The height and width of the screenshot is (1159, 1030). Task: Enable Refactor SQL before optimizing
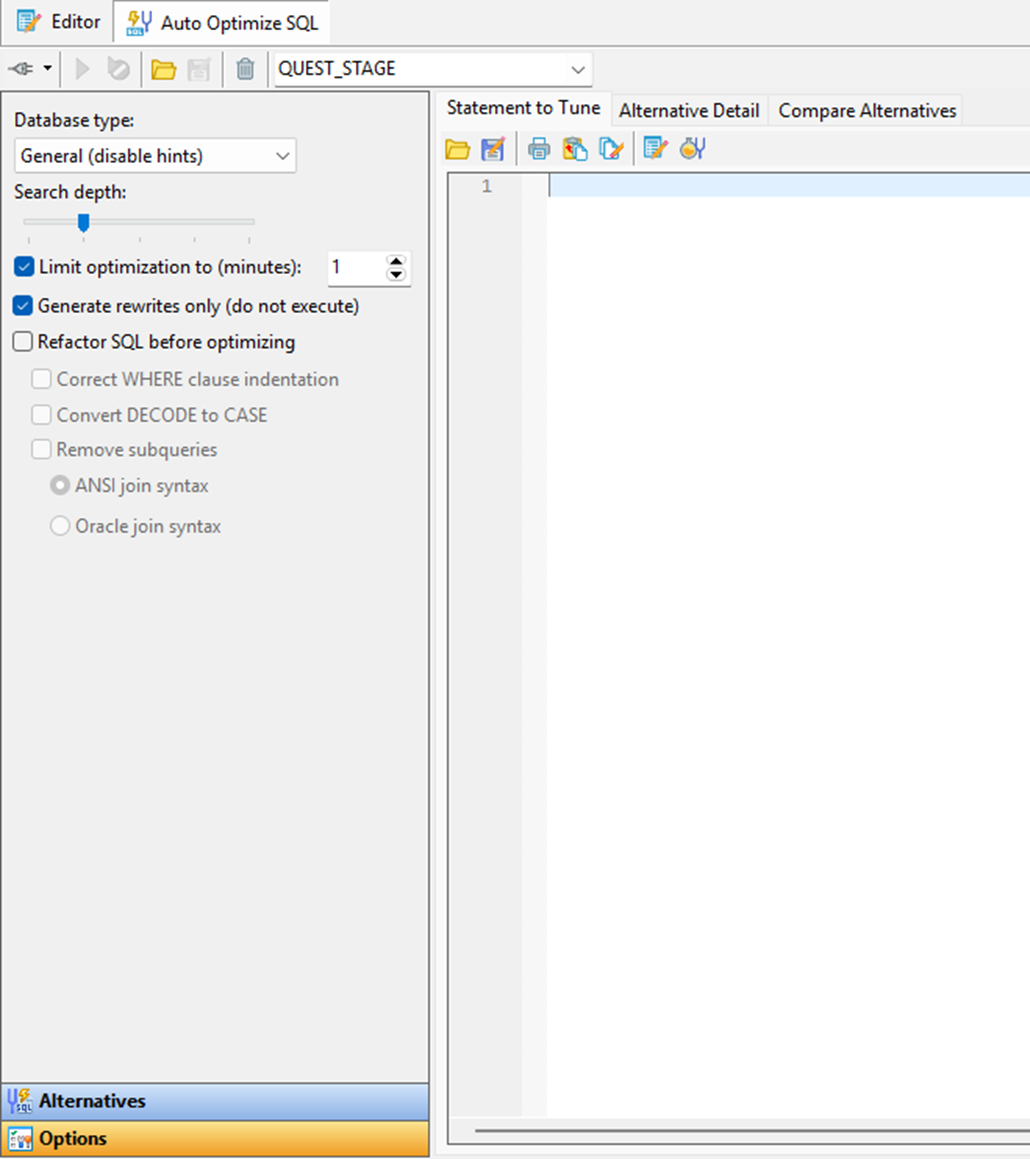click(x=24, y=341)
